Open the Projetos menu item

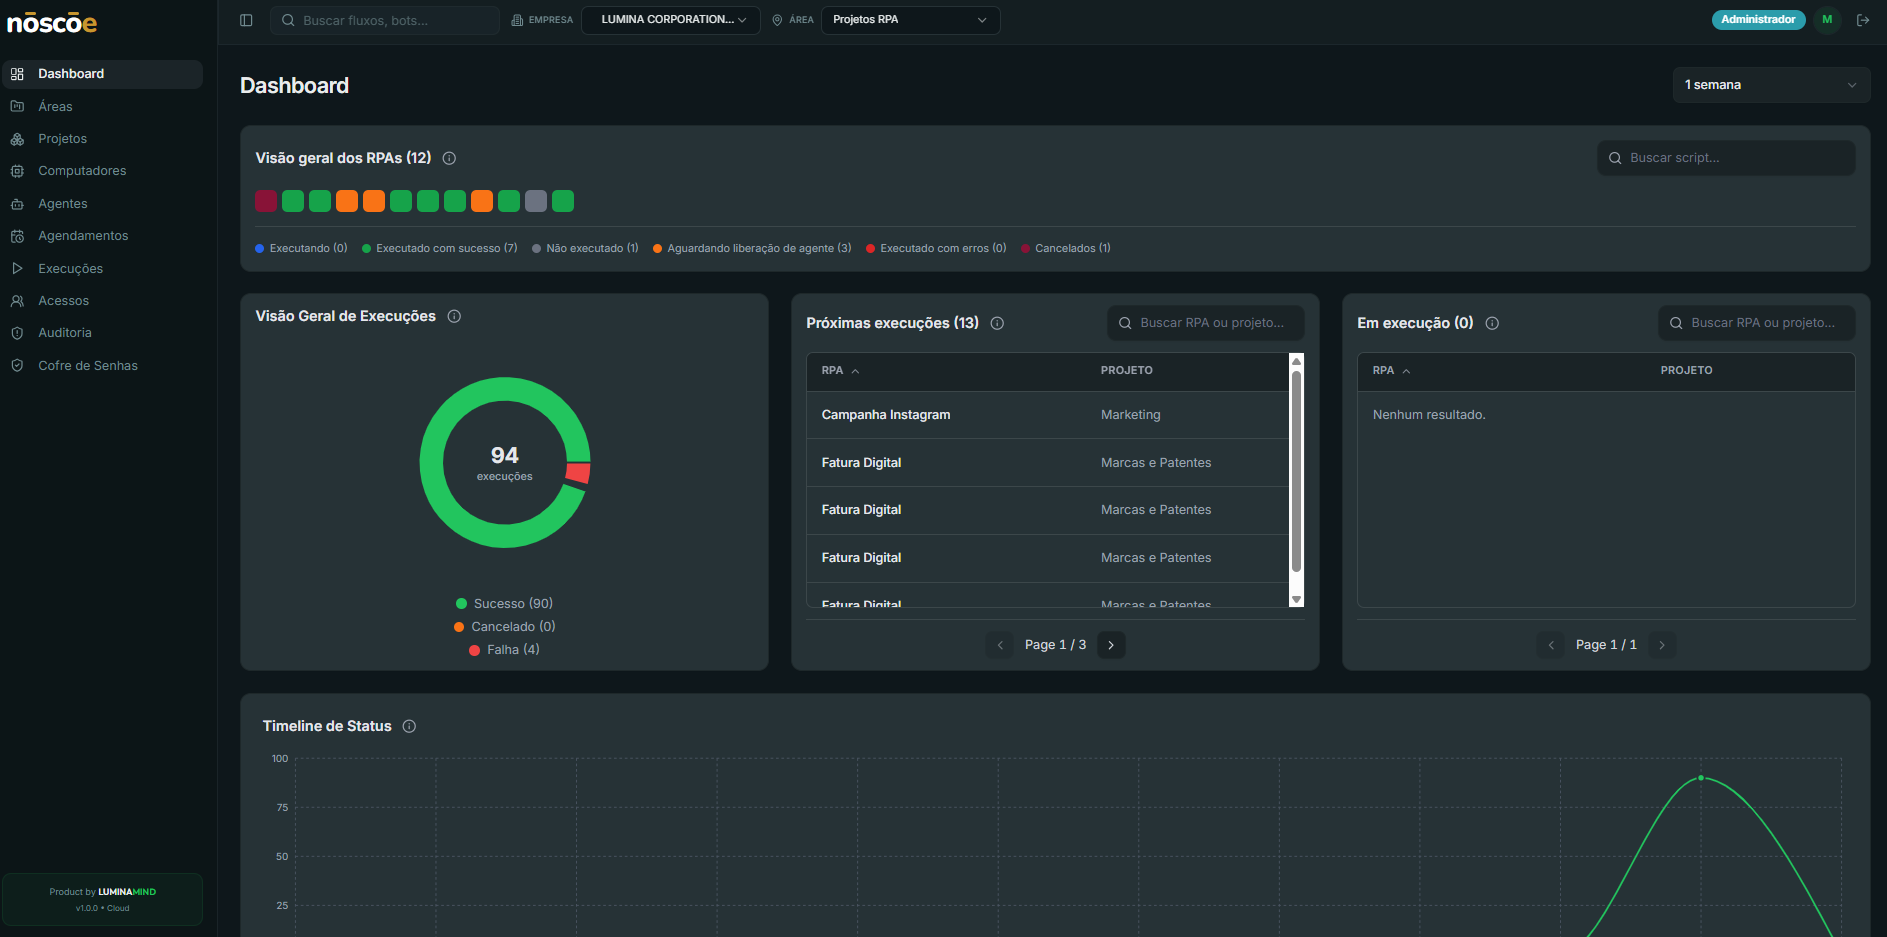point(102,139)
